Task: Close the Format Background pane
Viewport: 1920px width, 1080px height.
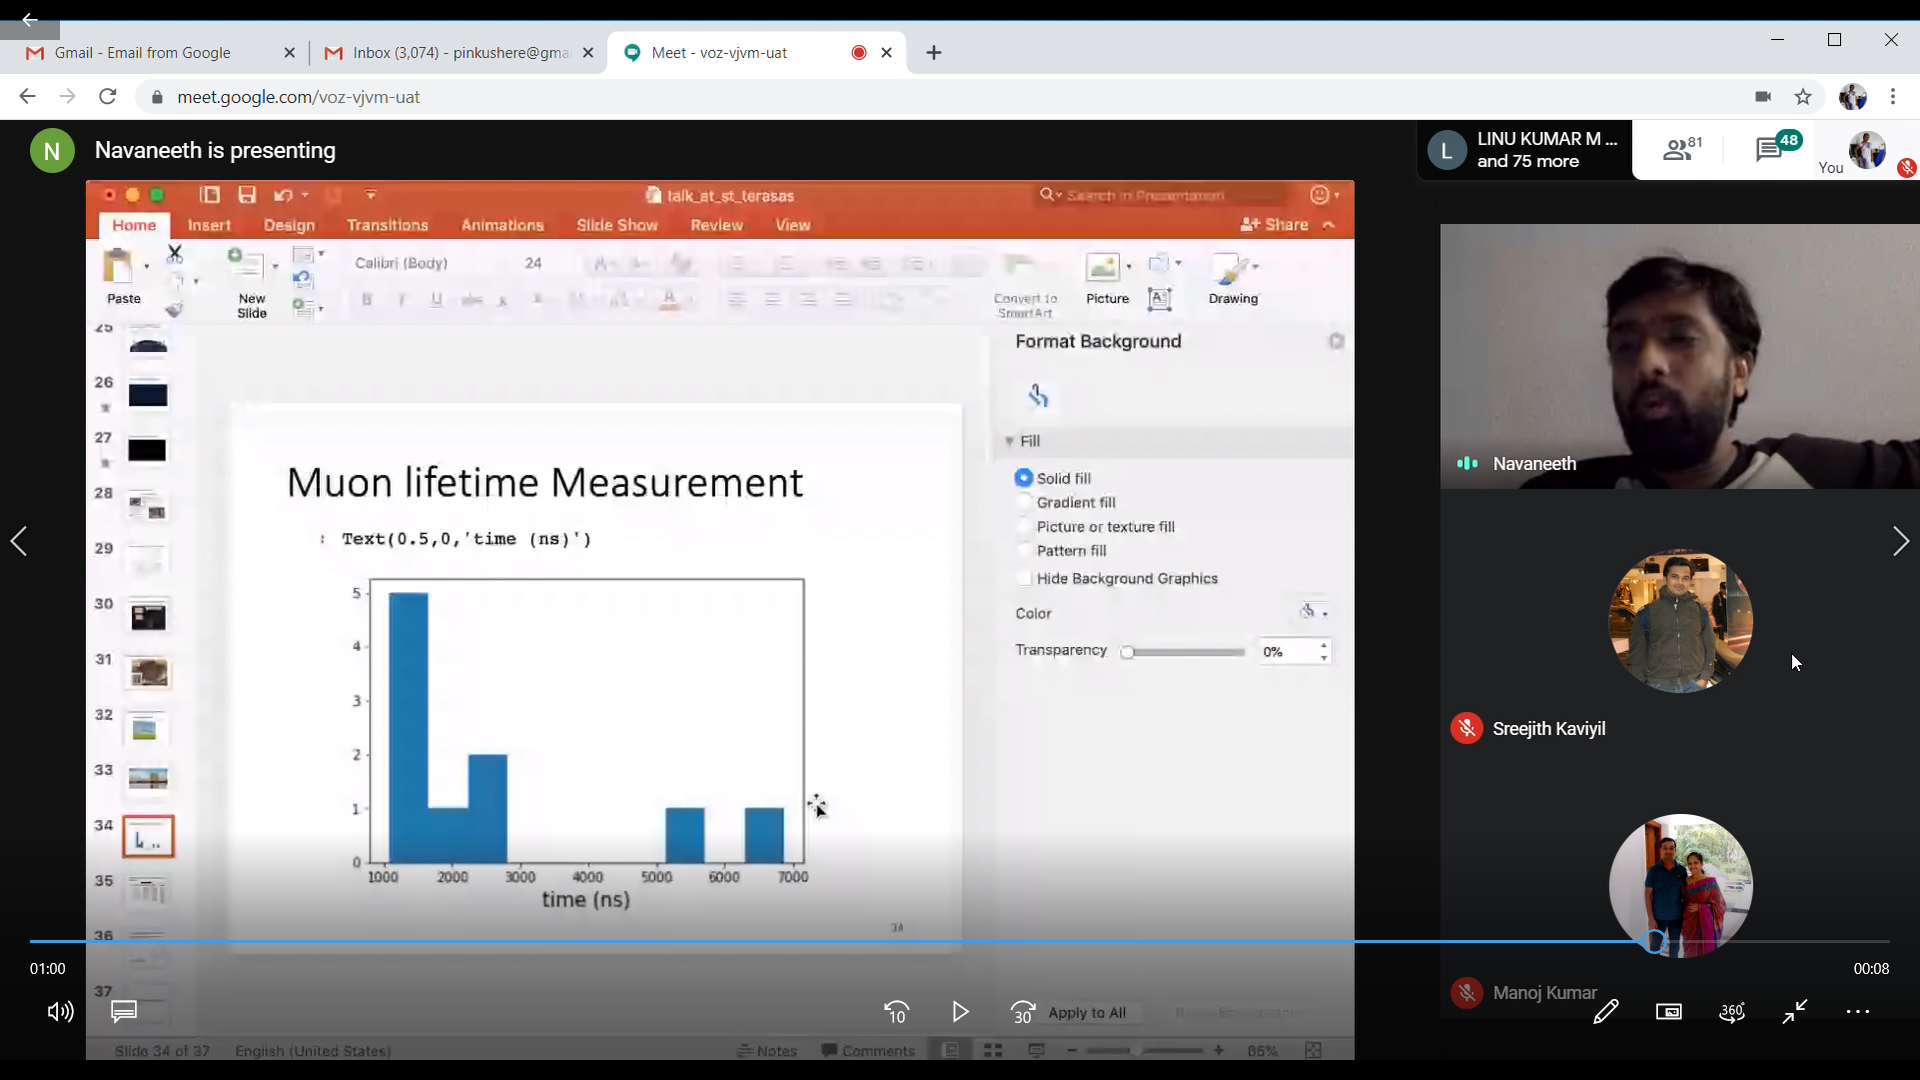Action: 1336,341
